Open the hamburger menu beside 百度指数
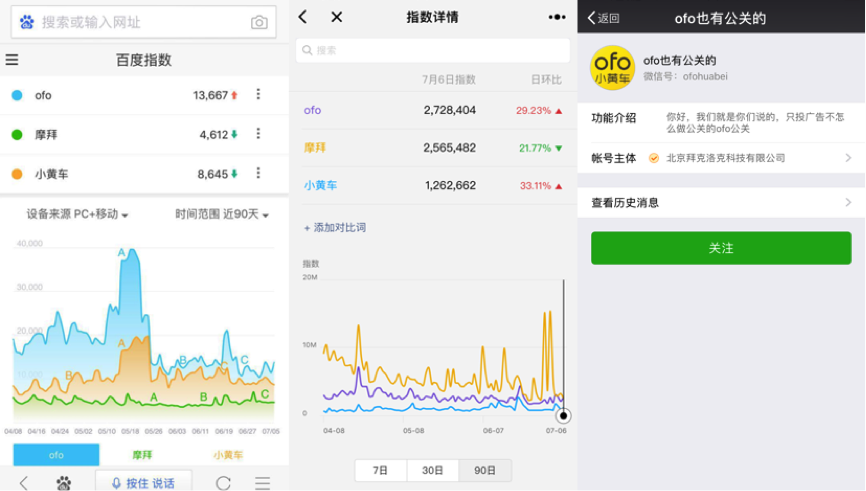 (12, 60)
